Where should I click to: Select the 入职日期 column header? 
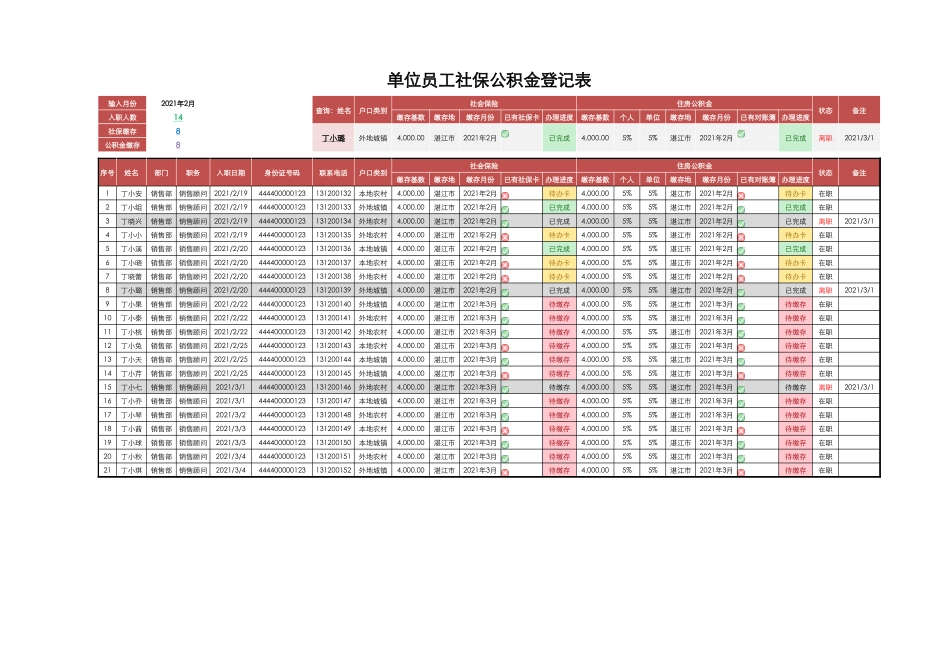[x=231, y=173]
